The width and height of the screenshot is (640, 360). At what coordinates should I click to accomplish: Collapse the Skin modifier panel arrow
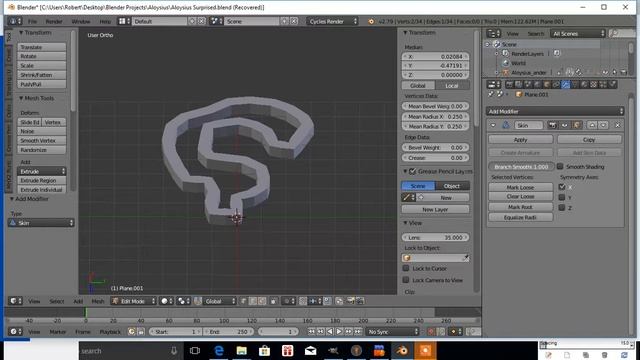click(493, 125)
